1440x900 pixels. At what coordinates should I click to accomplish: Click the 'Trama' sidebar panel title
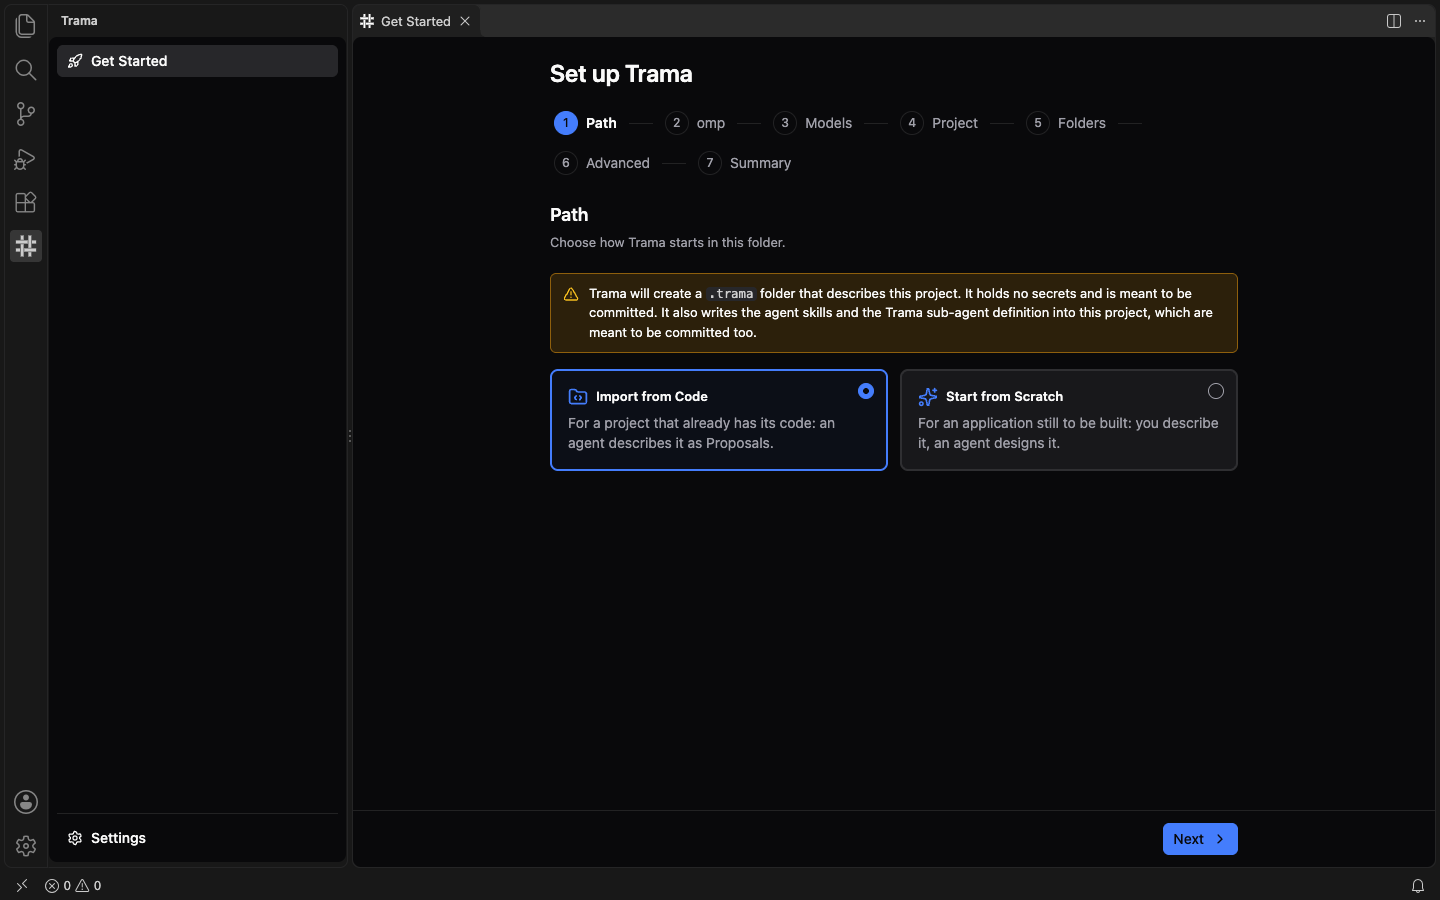(x=79, y=21)
